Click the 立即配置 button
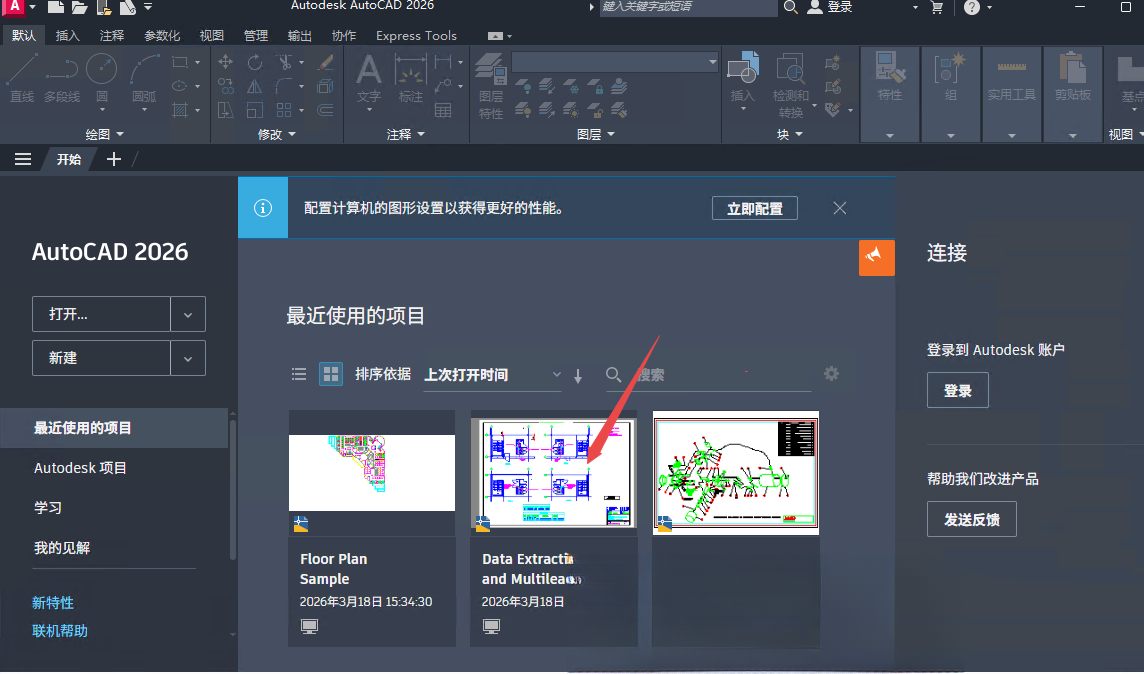The image size is (1144, 674). 754,209
